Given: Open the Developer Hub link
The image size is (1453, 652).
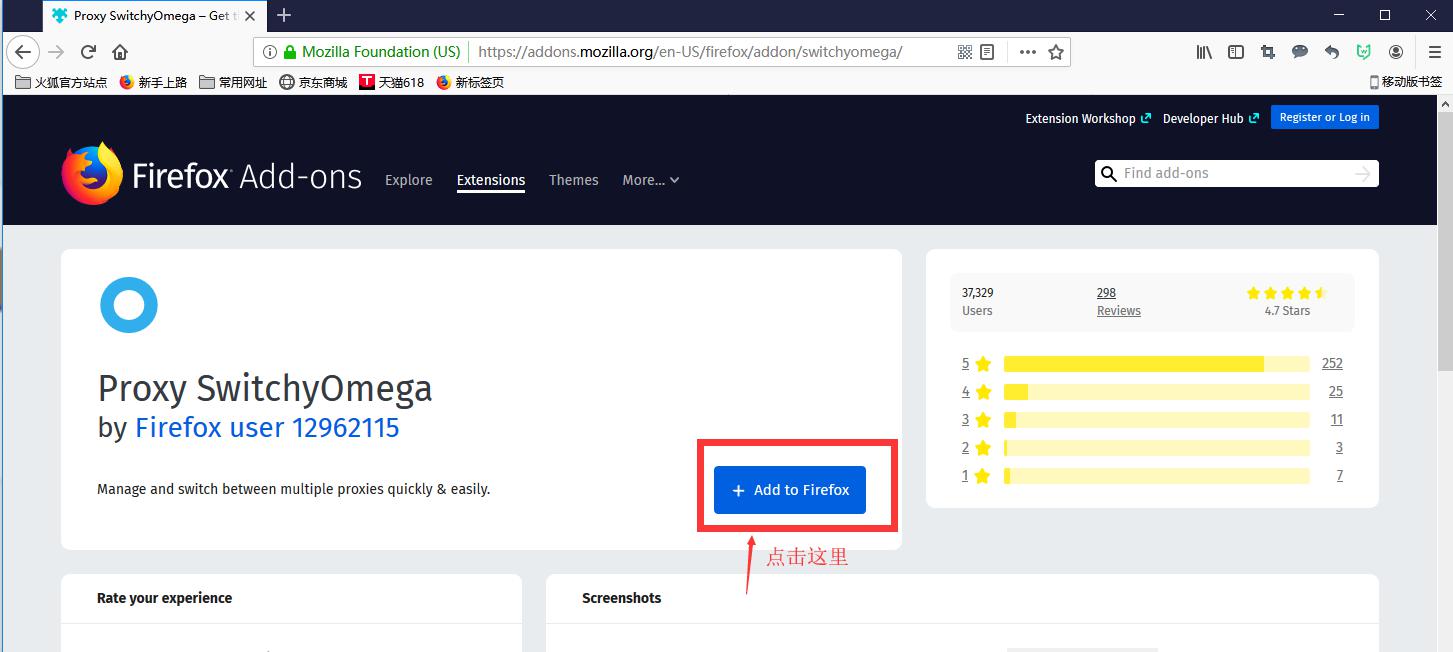Looking at the screenshot, I should [x=1210, y=118].
